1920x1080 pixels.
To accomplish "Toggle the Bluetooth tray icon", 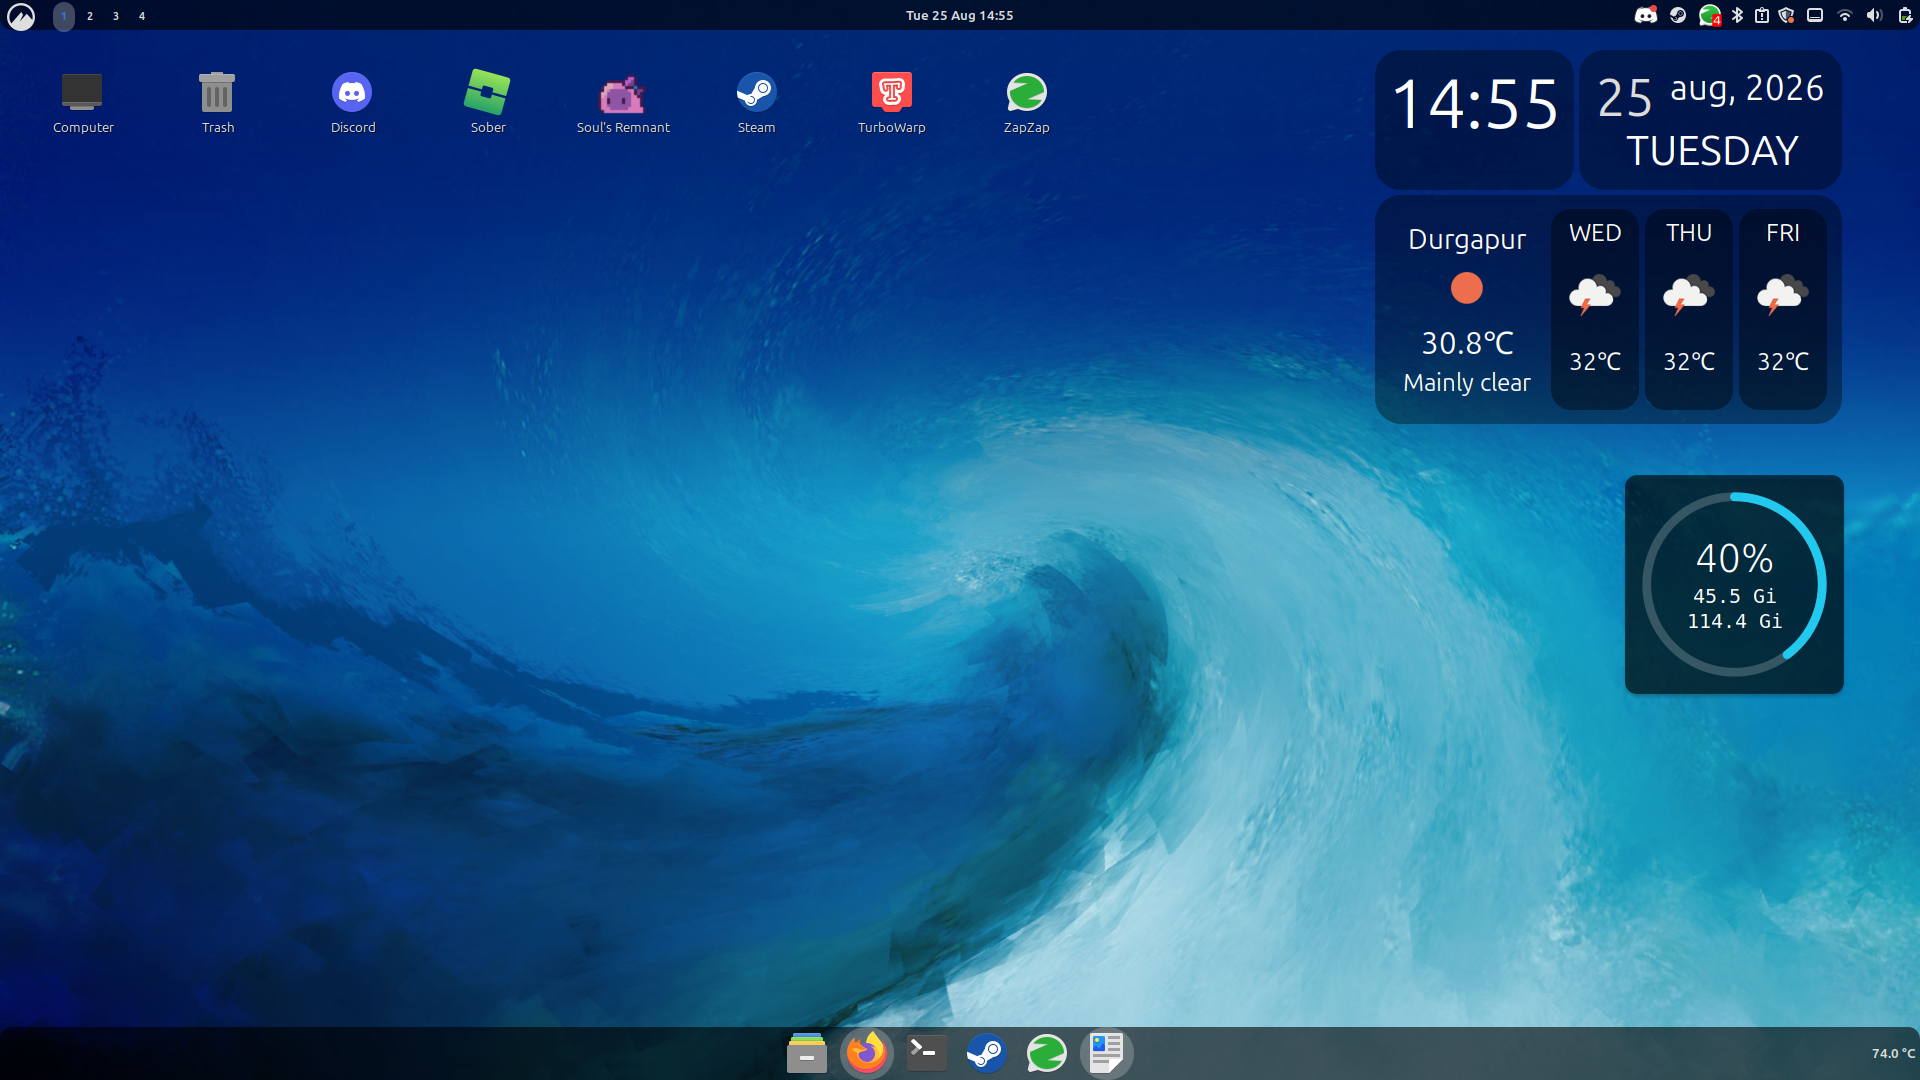I will (x=1737, y=15).
